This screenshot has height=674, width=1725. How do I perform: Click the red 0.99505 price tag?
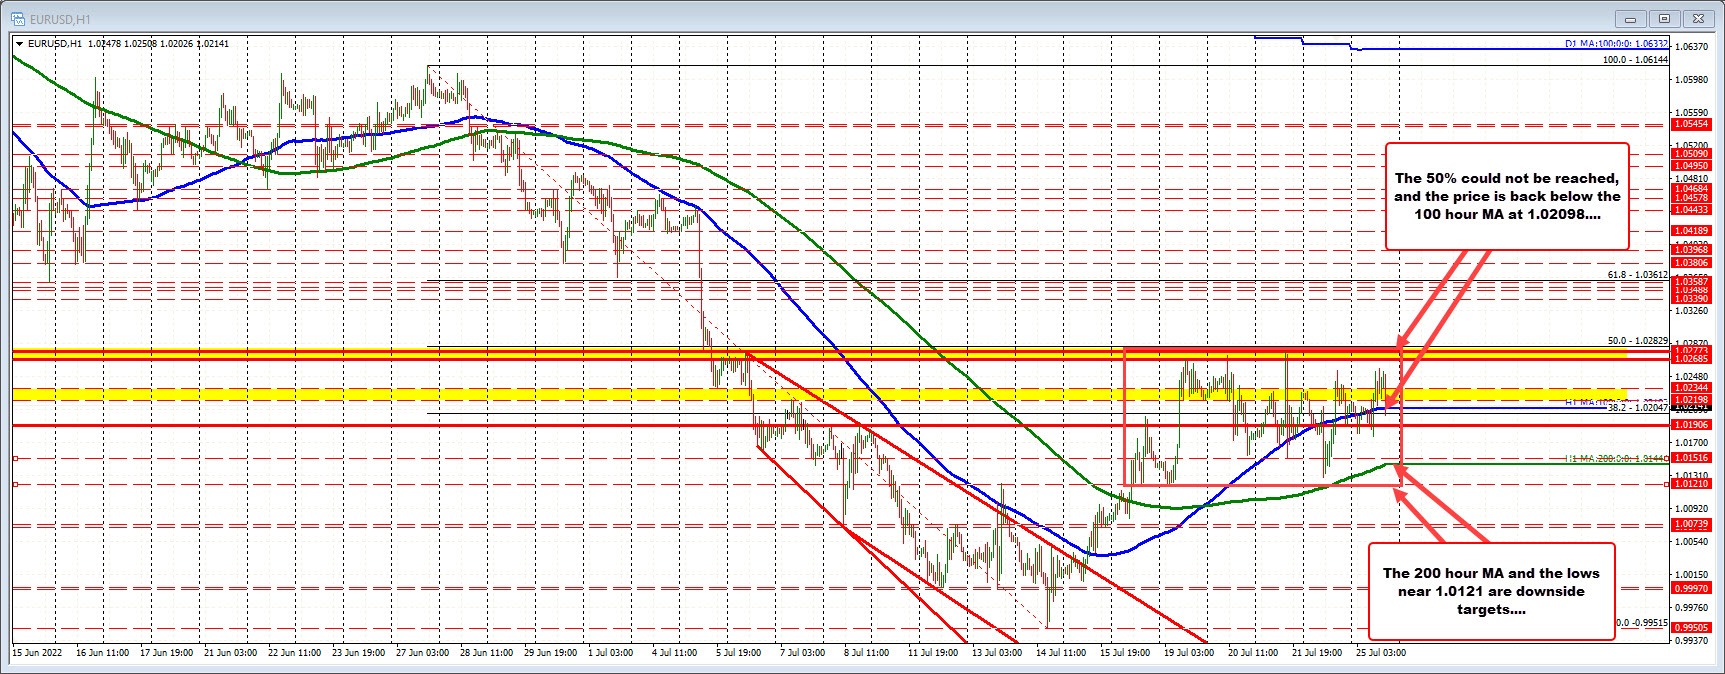(x=1692, y=629)
